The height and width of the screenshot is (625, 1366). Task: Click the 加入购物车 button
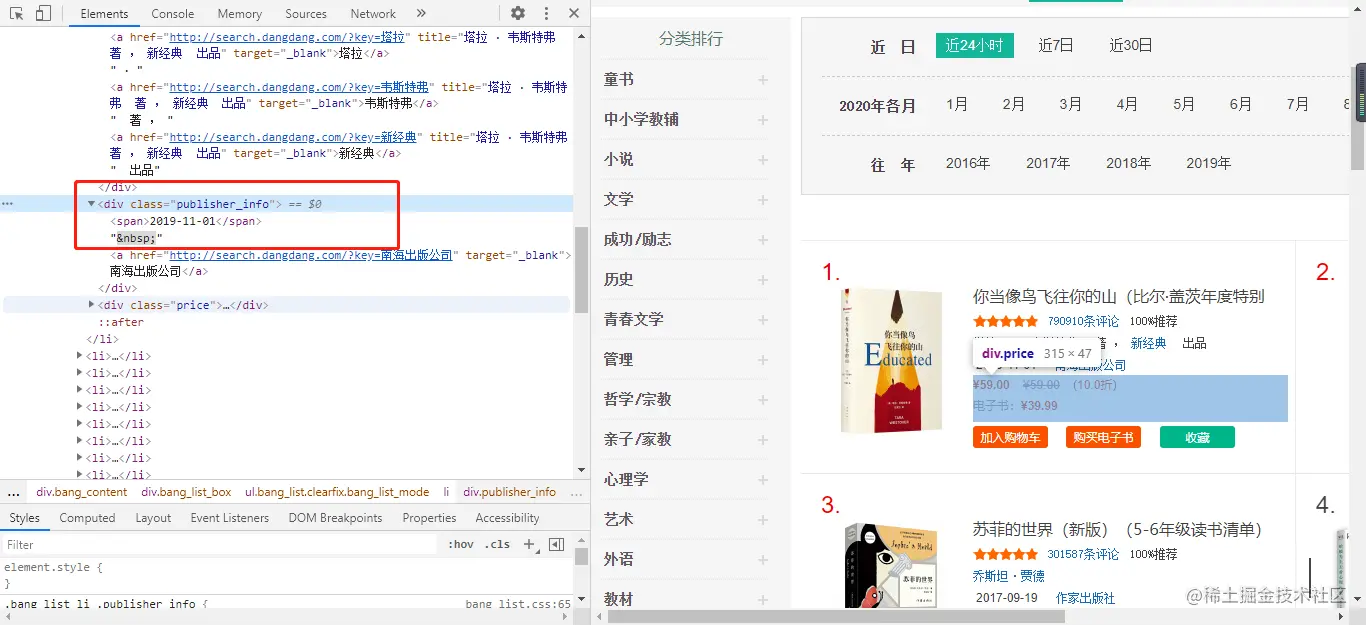pos(1010,437)
